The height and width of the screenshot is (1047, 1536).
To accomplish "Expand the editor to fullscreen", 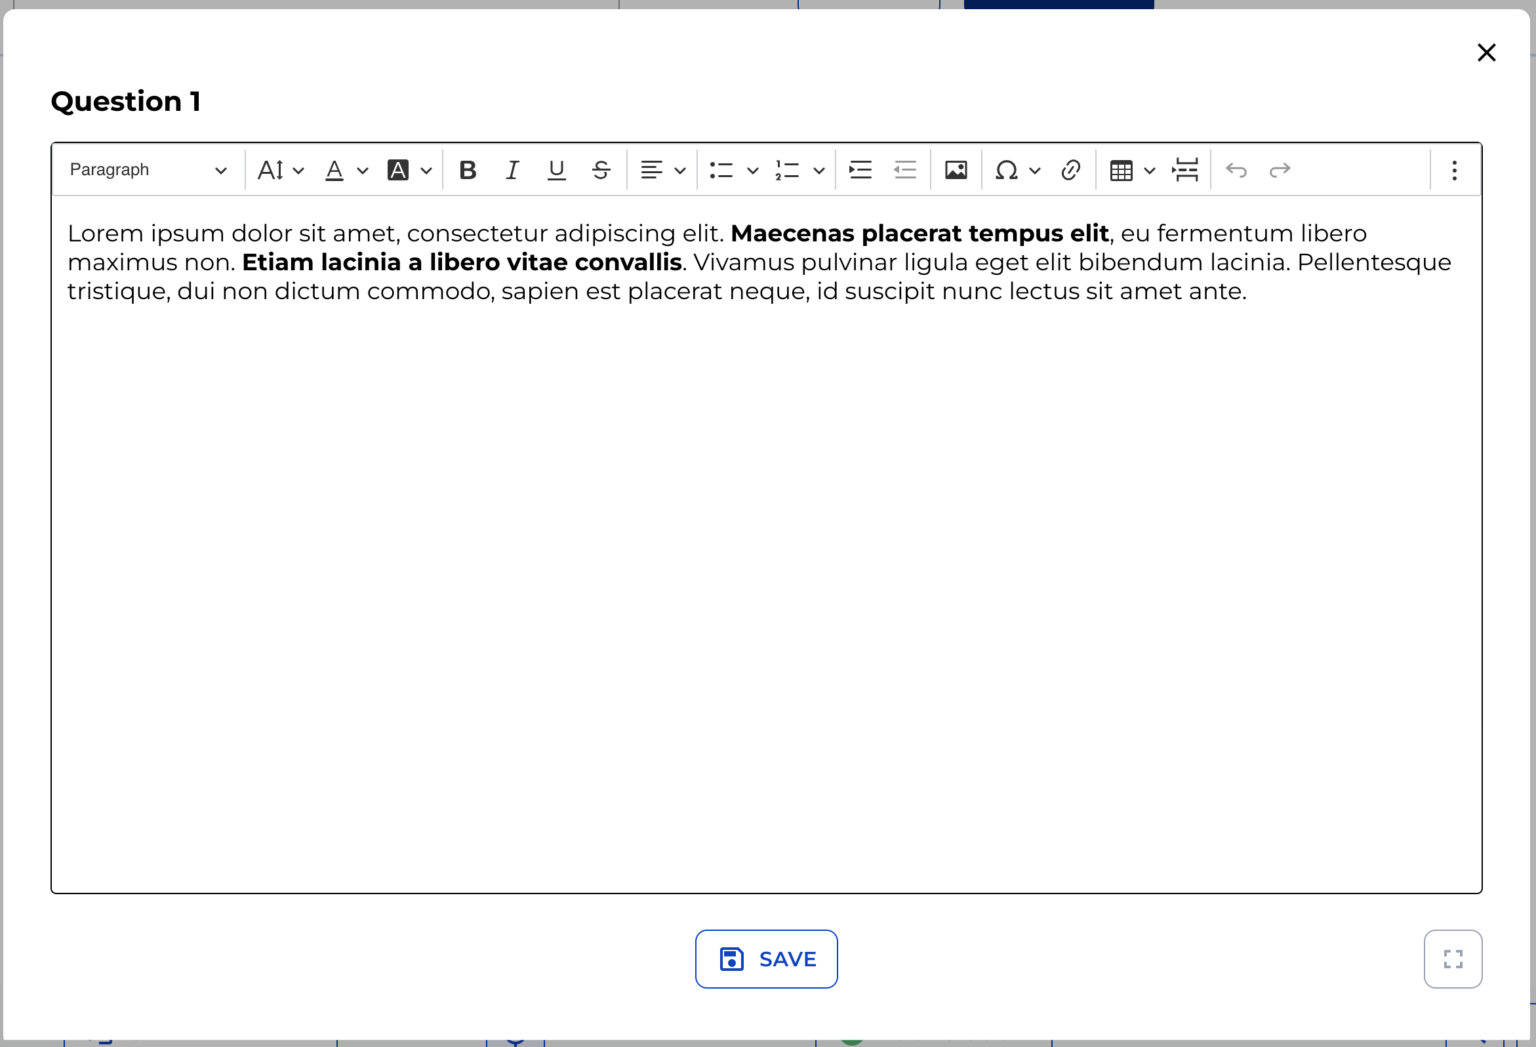I will click(1453, 959).
